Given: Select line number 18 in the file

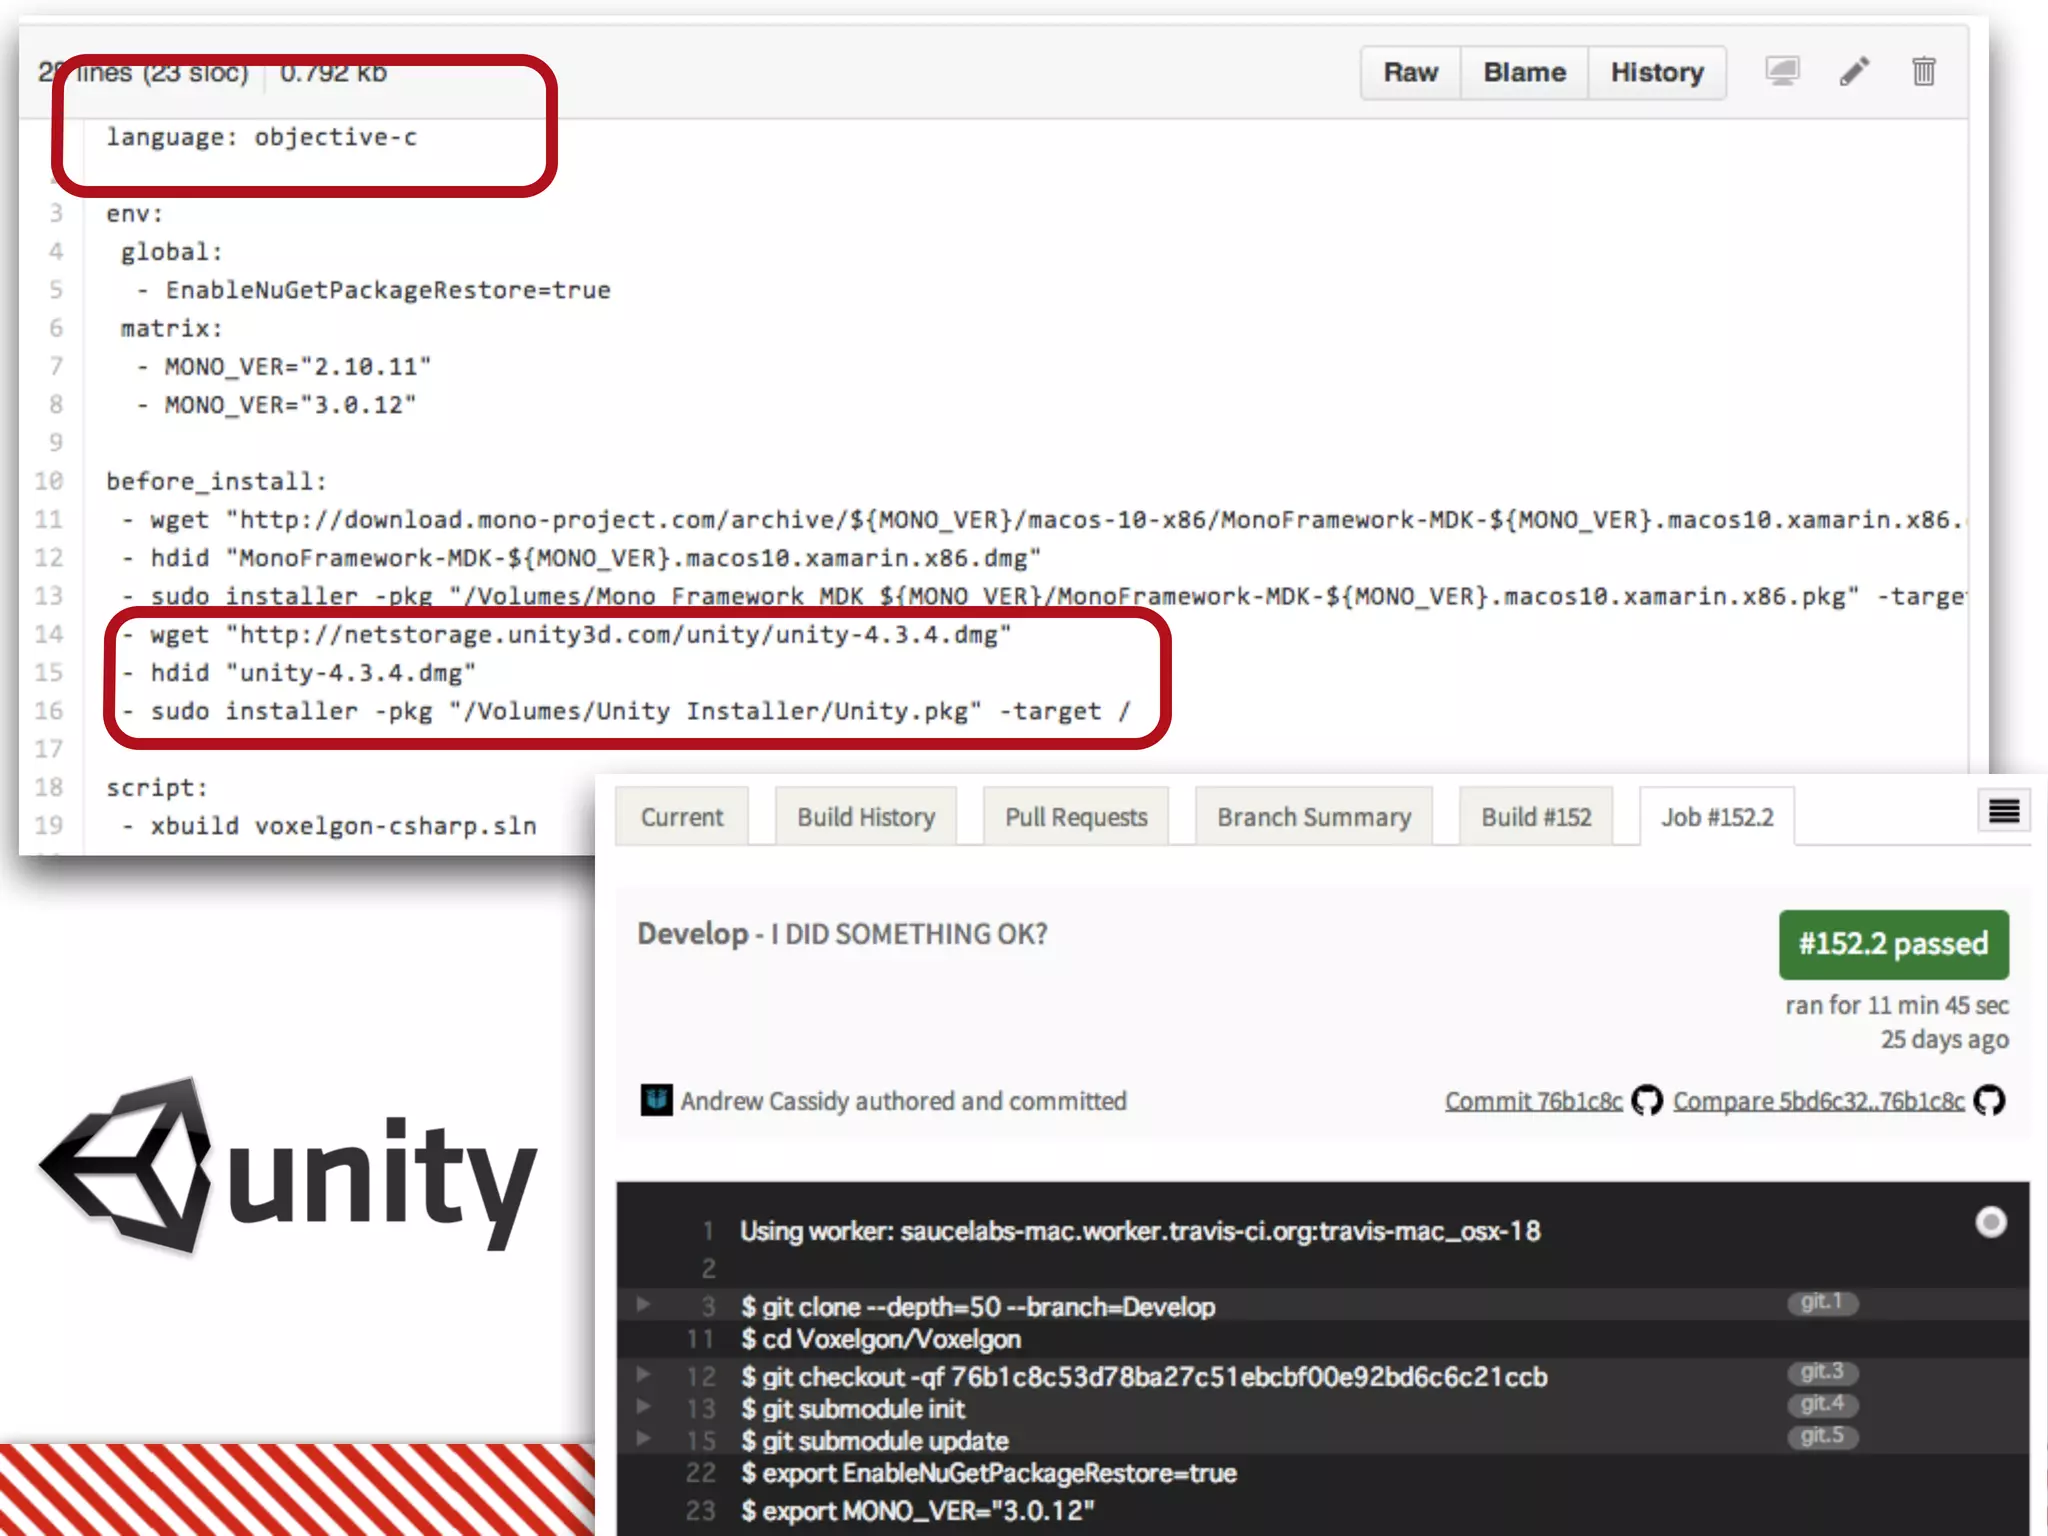Looking at the screenshot, I should point(49,787).
